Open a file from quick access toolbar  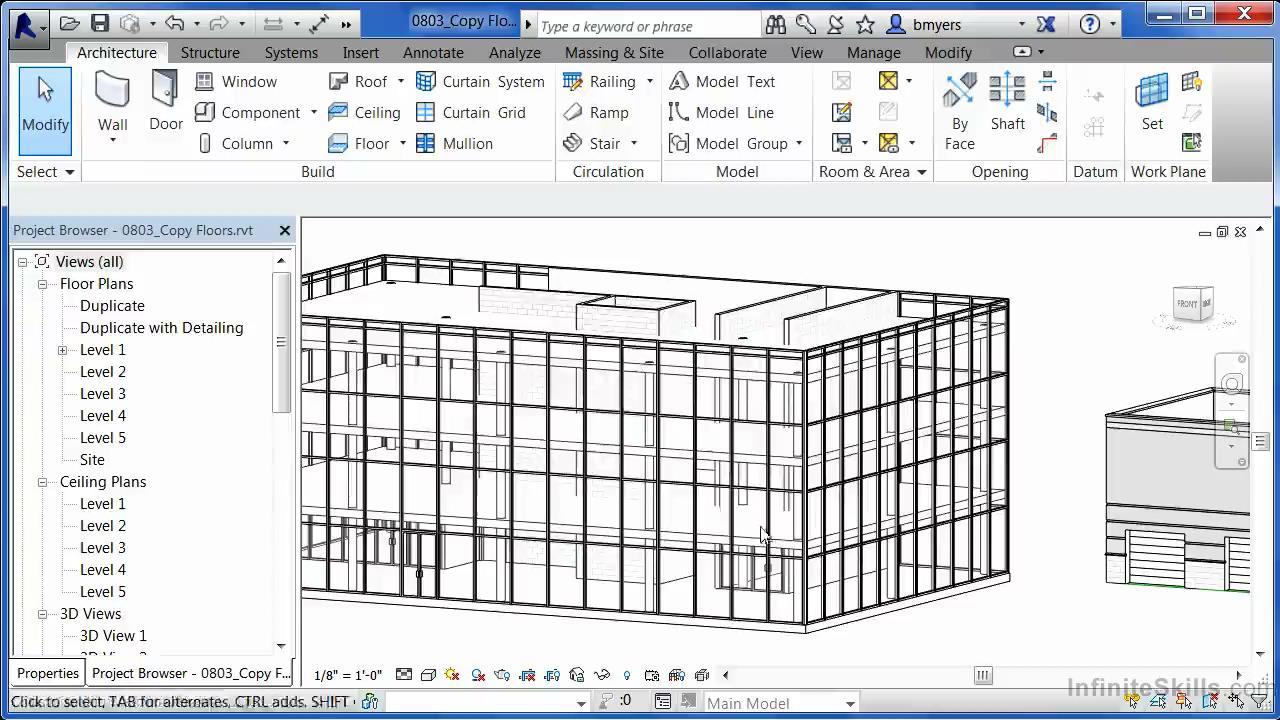[x=70, y=24]
